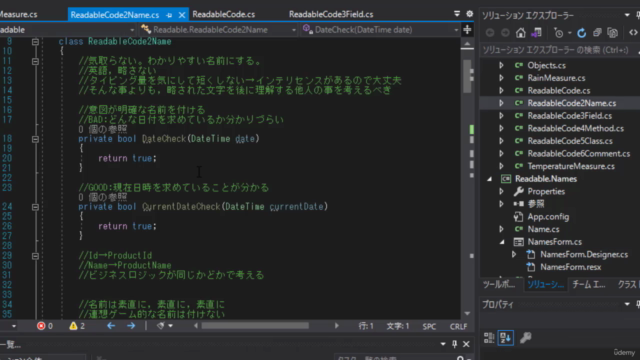
Task: Click the split editor icon above scrollbar
Action: coord(467,29)
